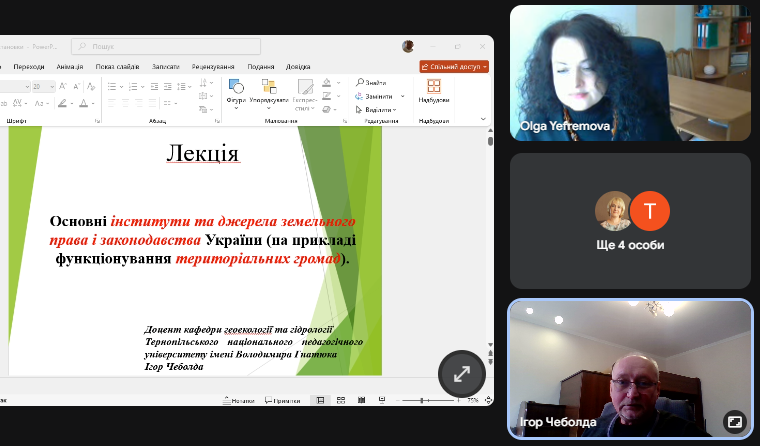Click font color A swatch

pos(83,103)
